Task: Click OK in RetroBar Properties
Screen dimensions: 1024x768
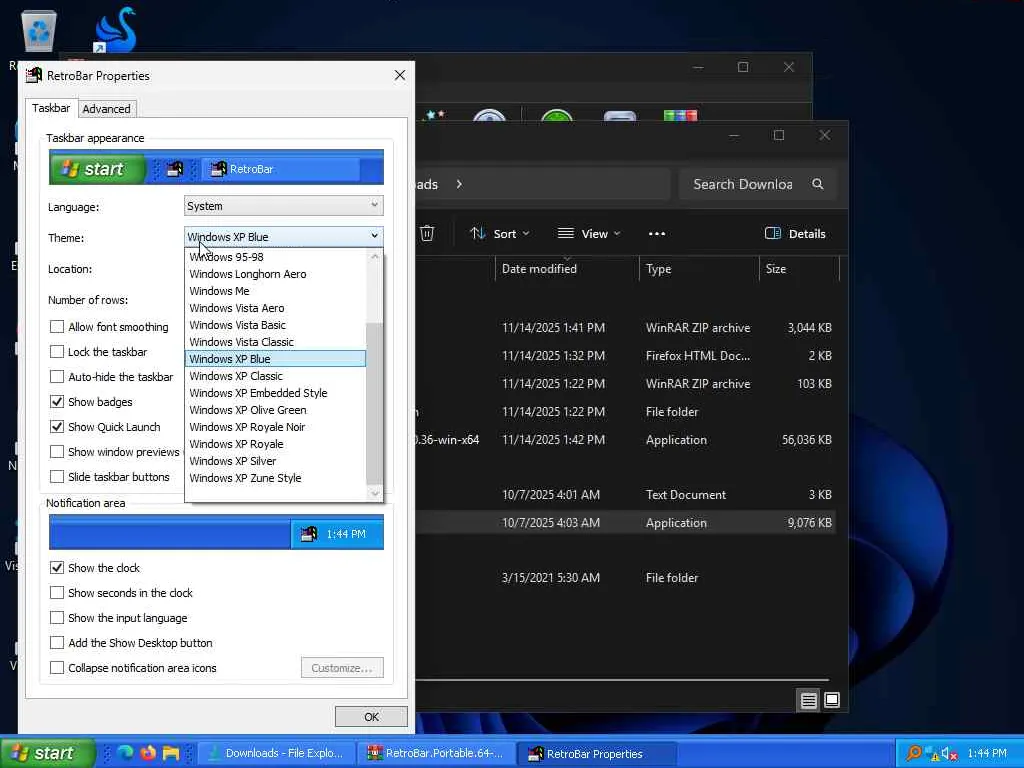Action: (371, 716)
